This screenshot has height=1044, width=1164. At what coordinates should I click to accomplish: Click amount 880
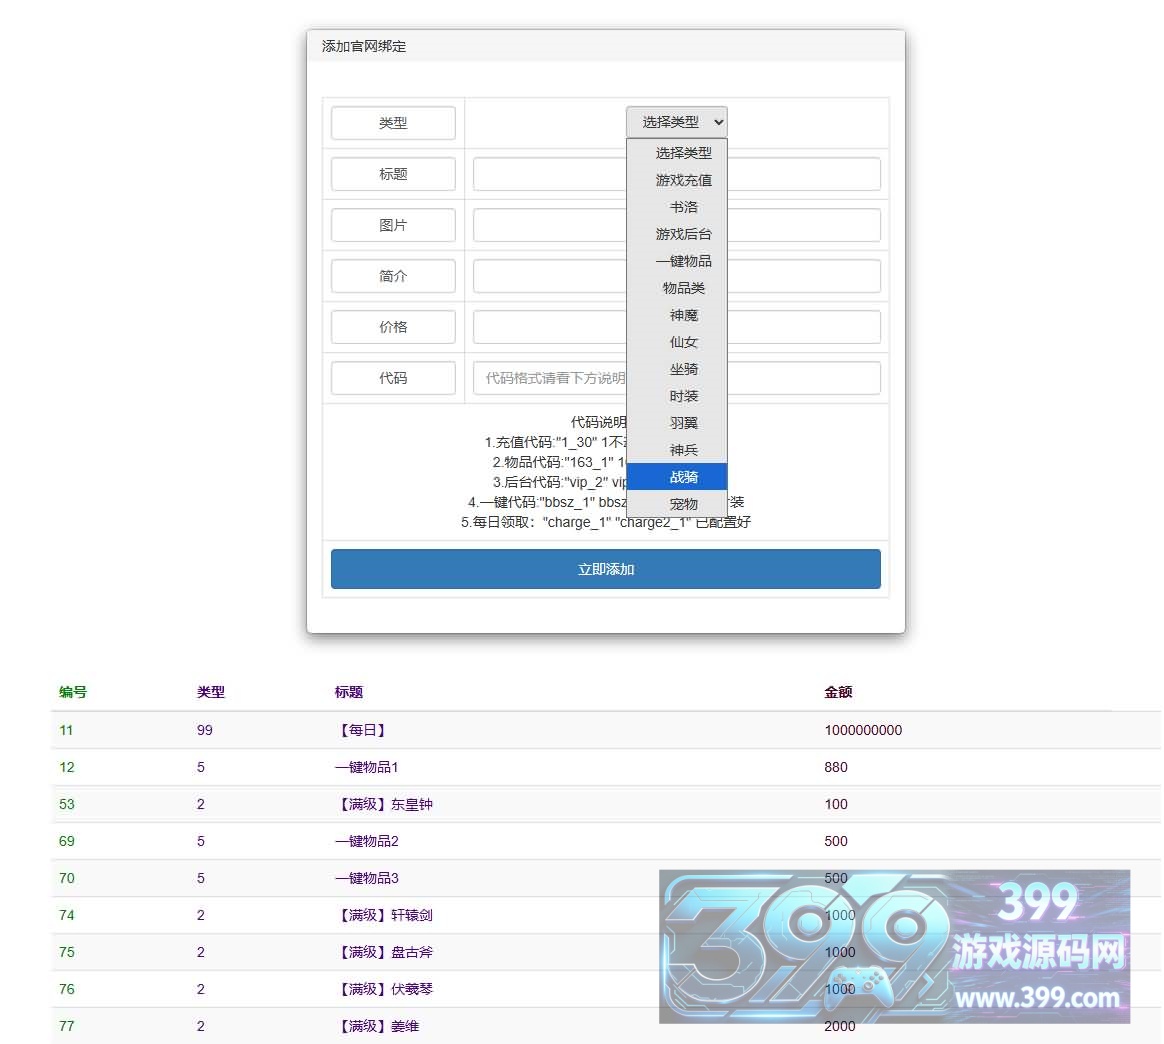pyautogui.click(x=836, y=767)
